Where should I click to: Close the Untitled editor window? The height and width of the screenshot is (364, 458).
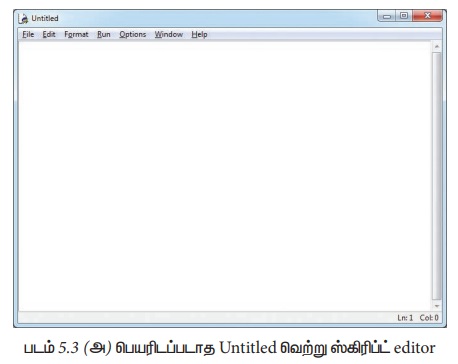coord(427,16)
